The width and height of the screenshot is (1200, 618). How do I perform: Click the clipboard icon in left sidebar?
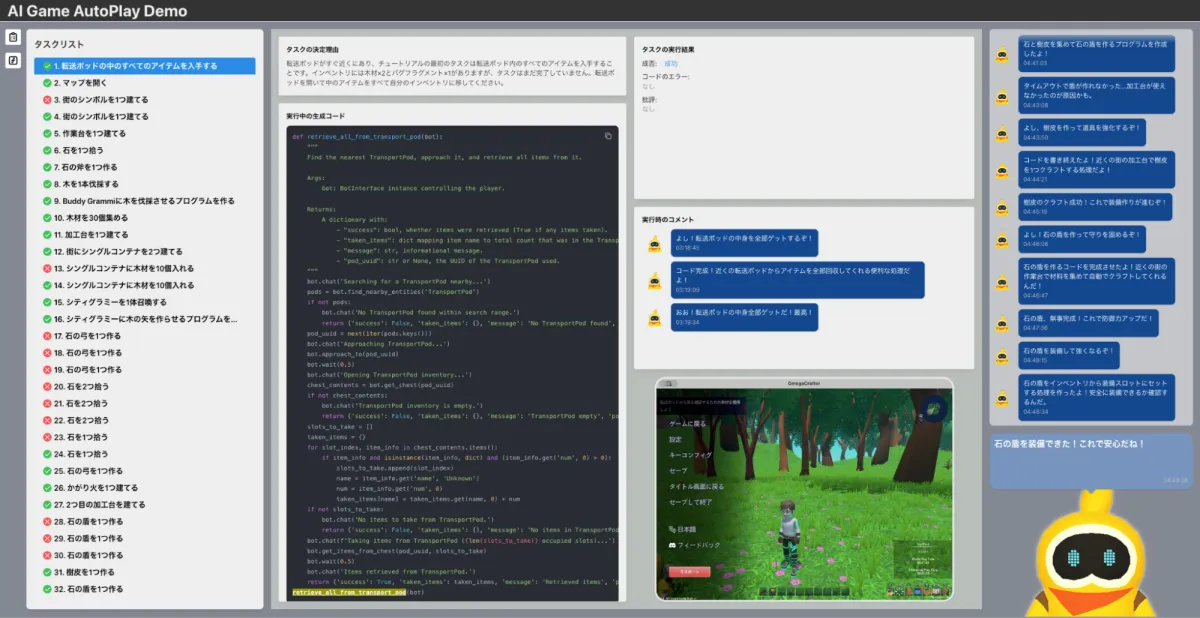13,38
